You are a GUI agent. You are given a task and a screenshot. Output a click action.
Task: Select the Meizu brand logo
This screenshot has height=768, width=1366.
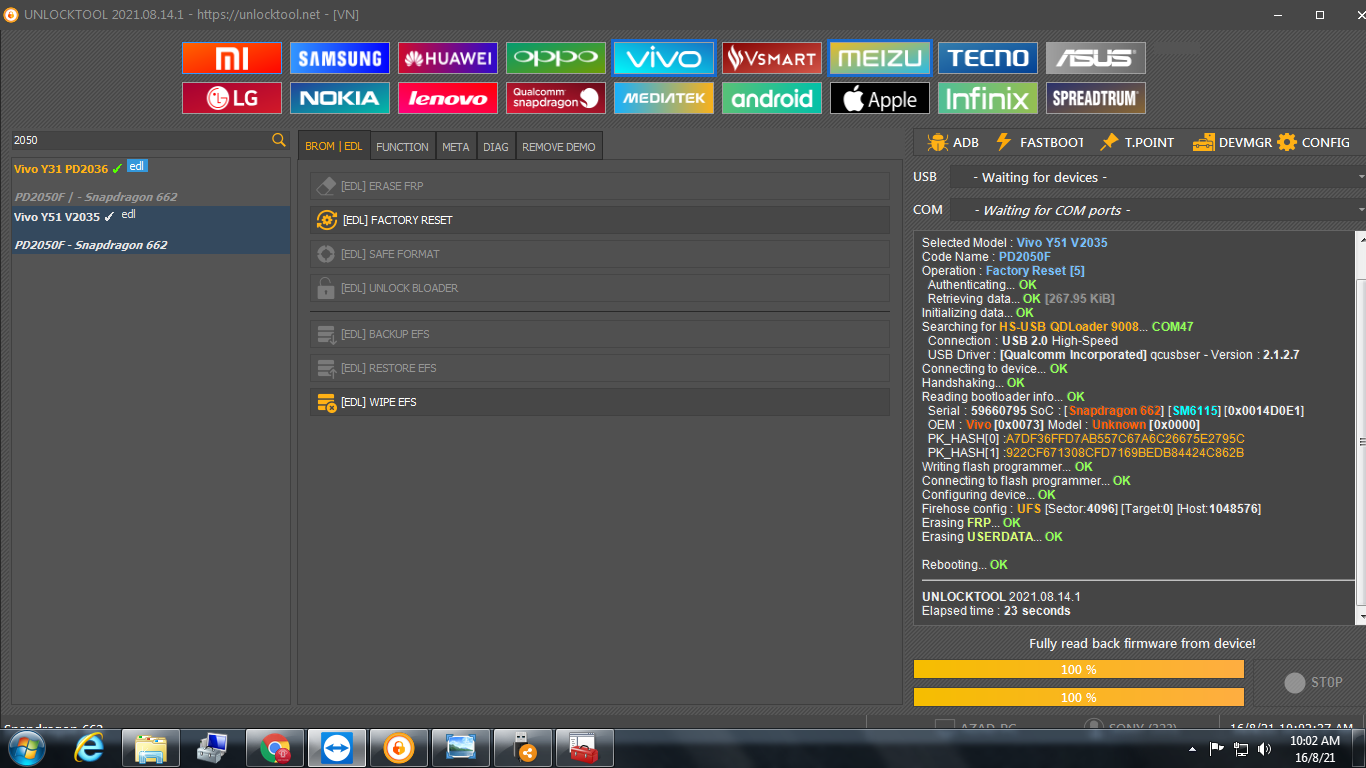click(x=880, y=58)
